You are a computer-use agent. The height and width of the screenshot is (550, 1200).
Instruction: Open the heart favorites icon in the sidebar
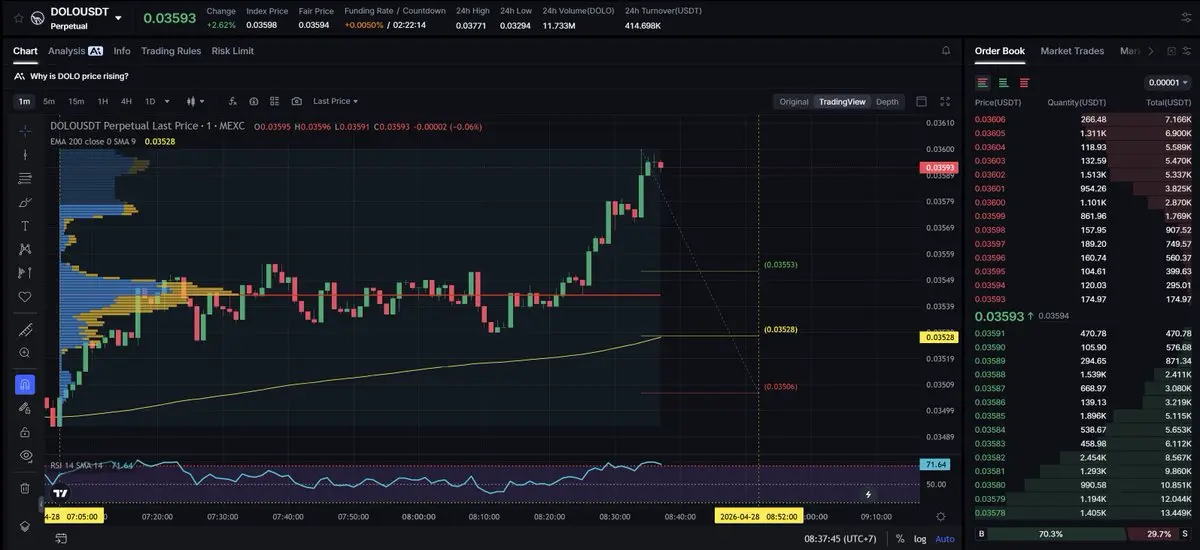(25, 297)
